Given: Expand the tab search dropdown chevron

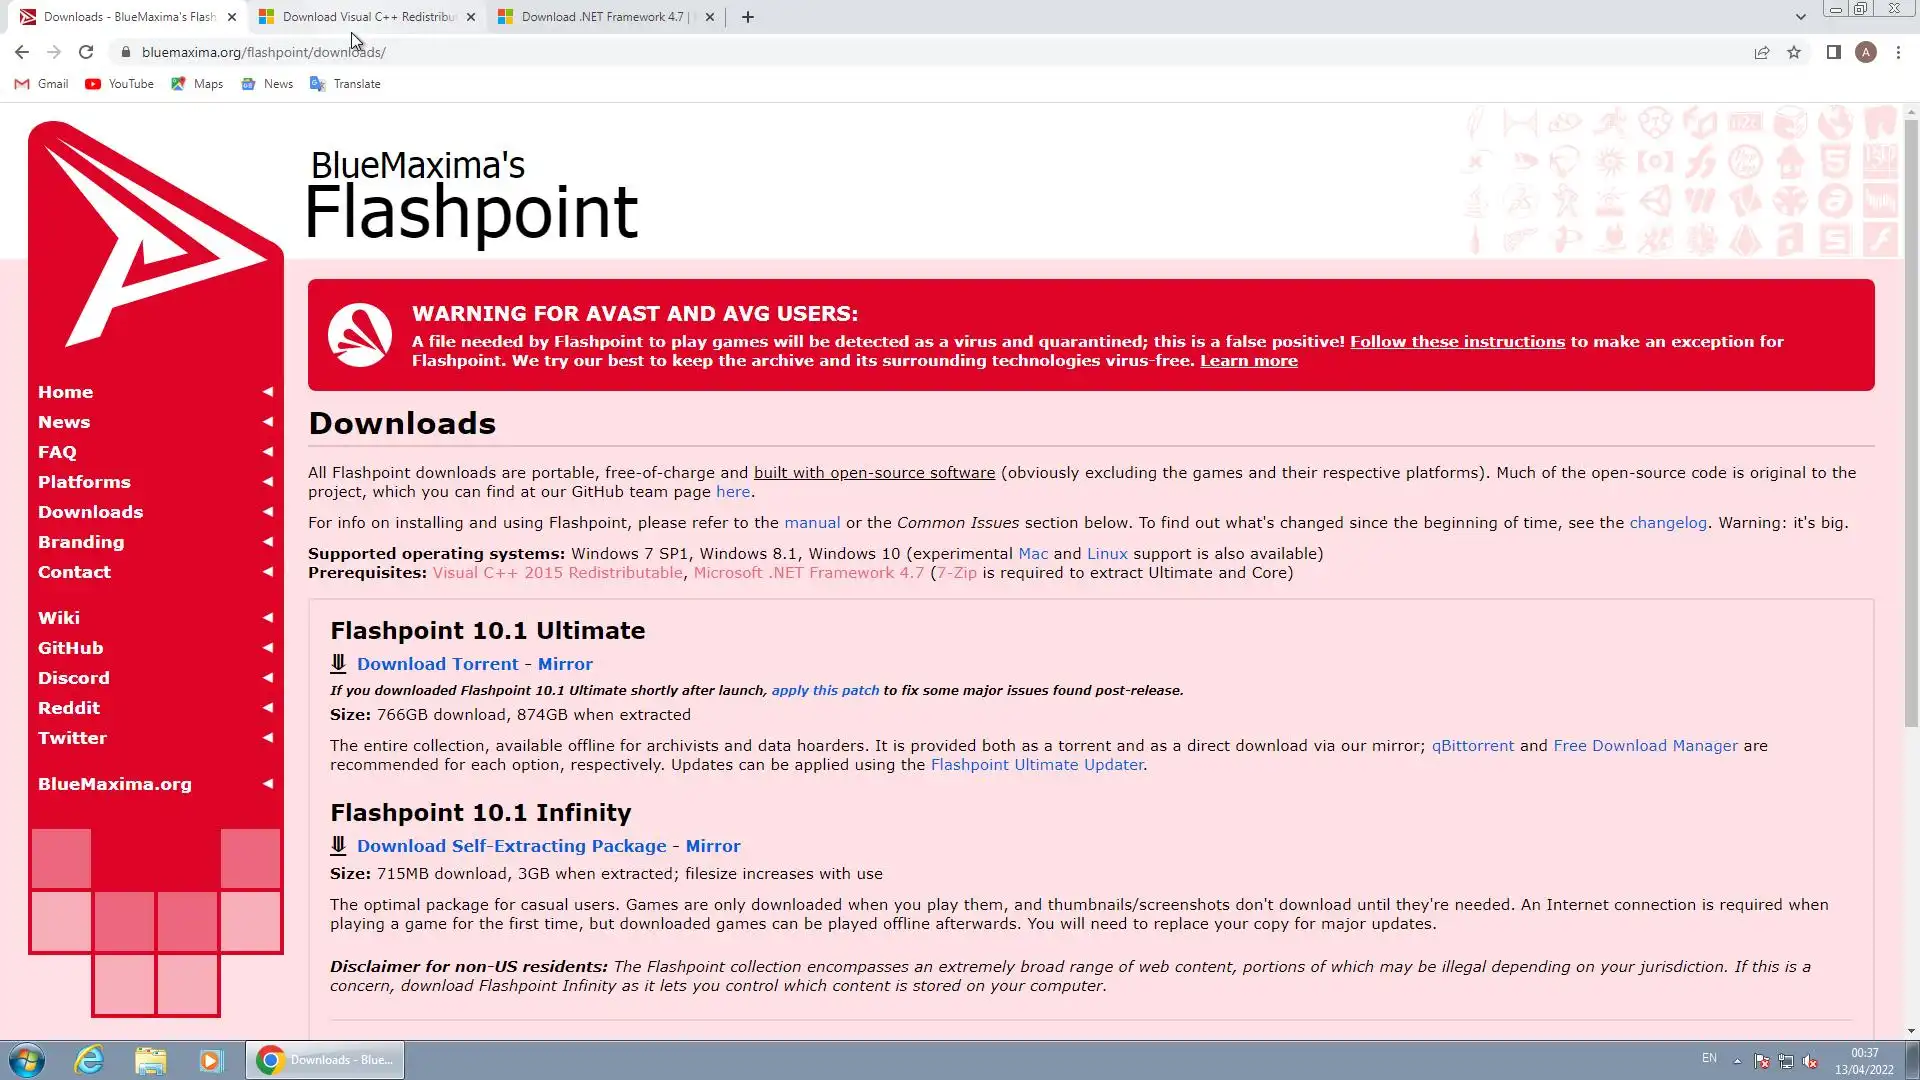Looking at the screenshot, I should [1800, 17].
